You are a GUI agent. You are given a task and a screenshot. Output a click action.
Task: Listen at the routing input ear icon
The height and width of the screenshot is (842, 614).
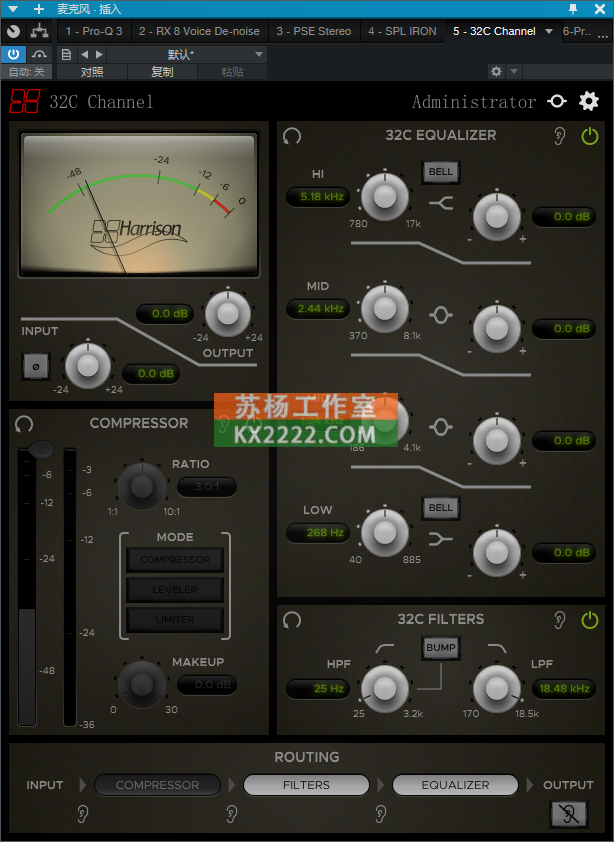82,814
